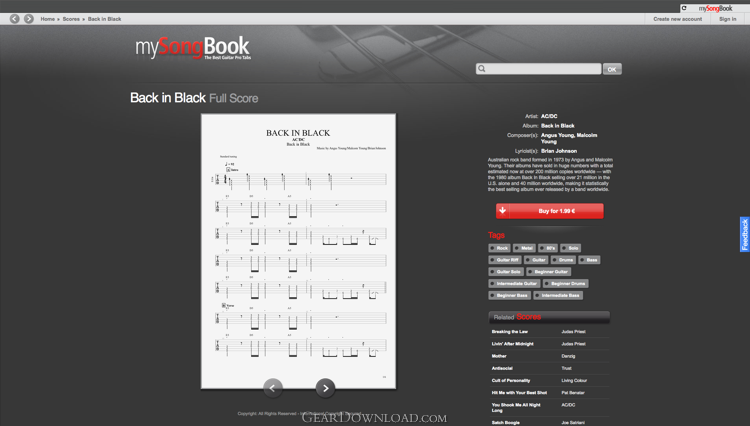Open the Scores breadcrumb

pyautogui.click(x=71, y=19)
